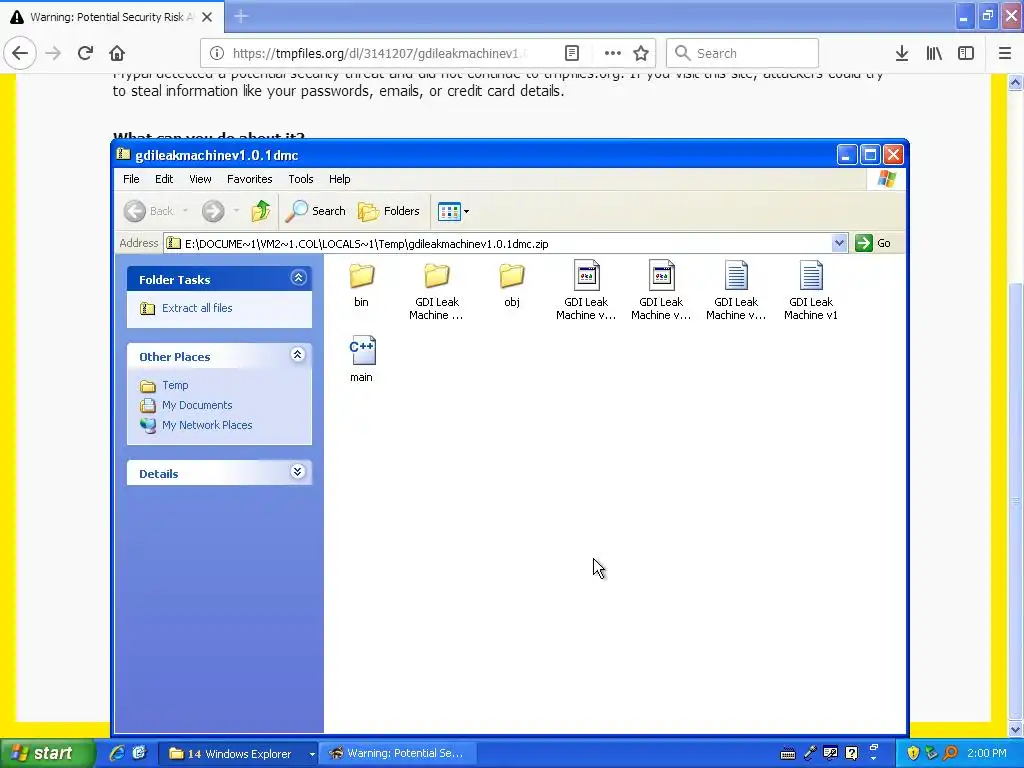Go to Firefox home page
Viewport: 1024px width, 768px height.
(117, 53)
